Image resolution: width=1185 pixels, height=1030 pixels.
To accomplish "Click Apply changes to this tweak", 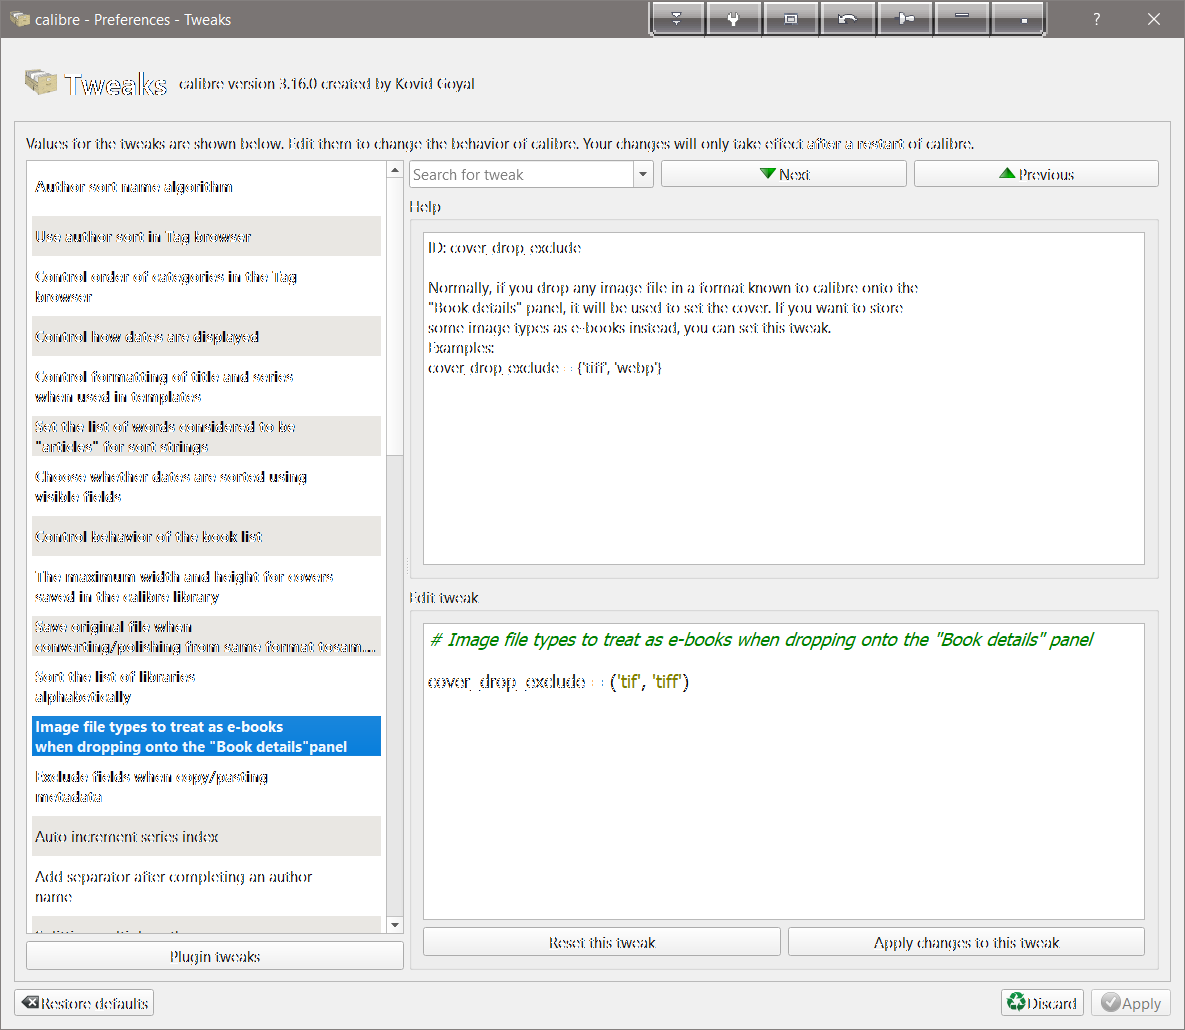I will click(966, 942).
